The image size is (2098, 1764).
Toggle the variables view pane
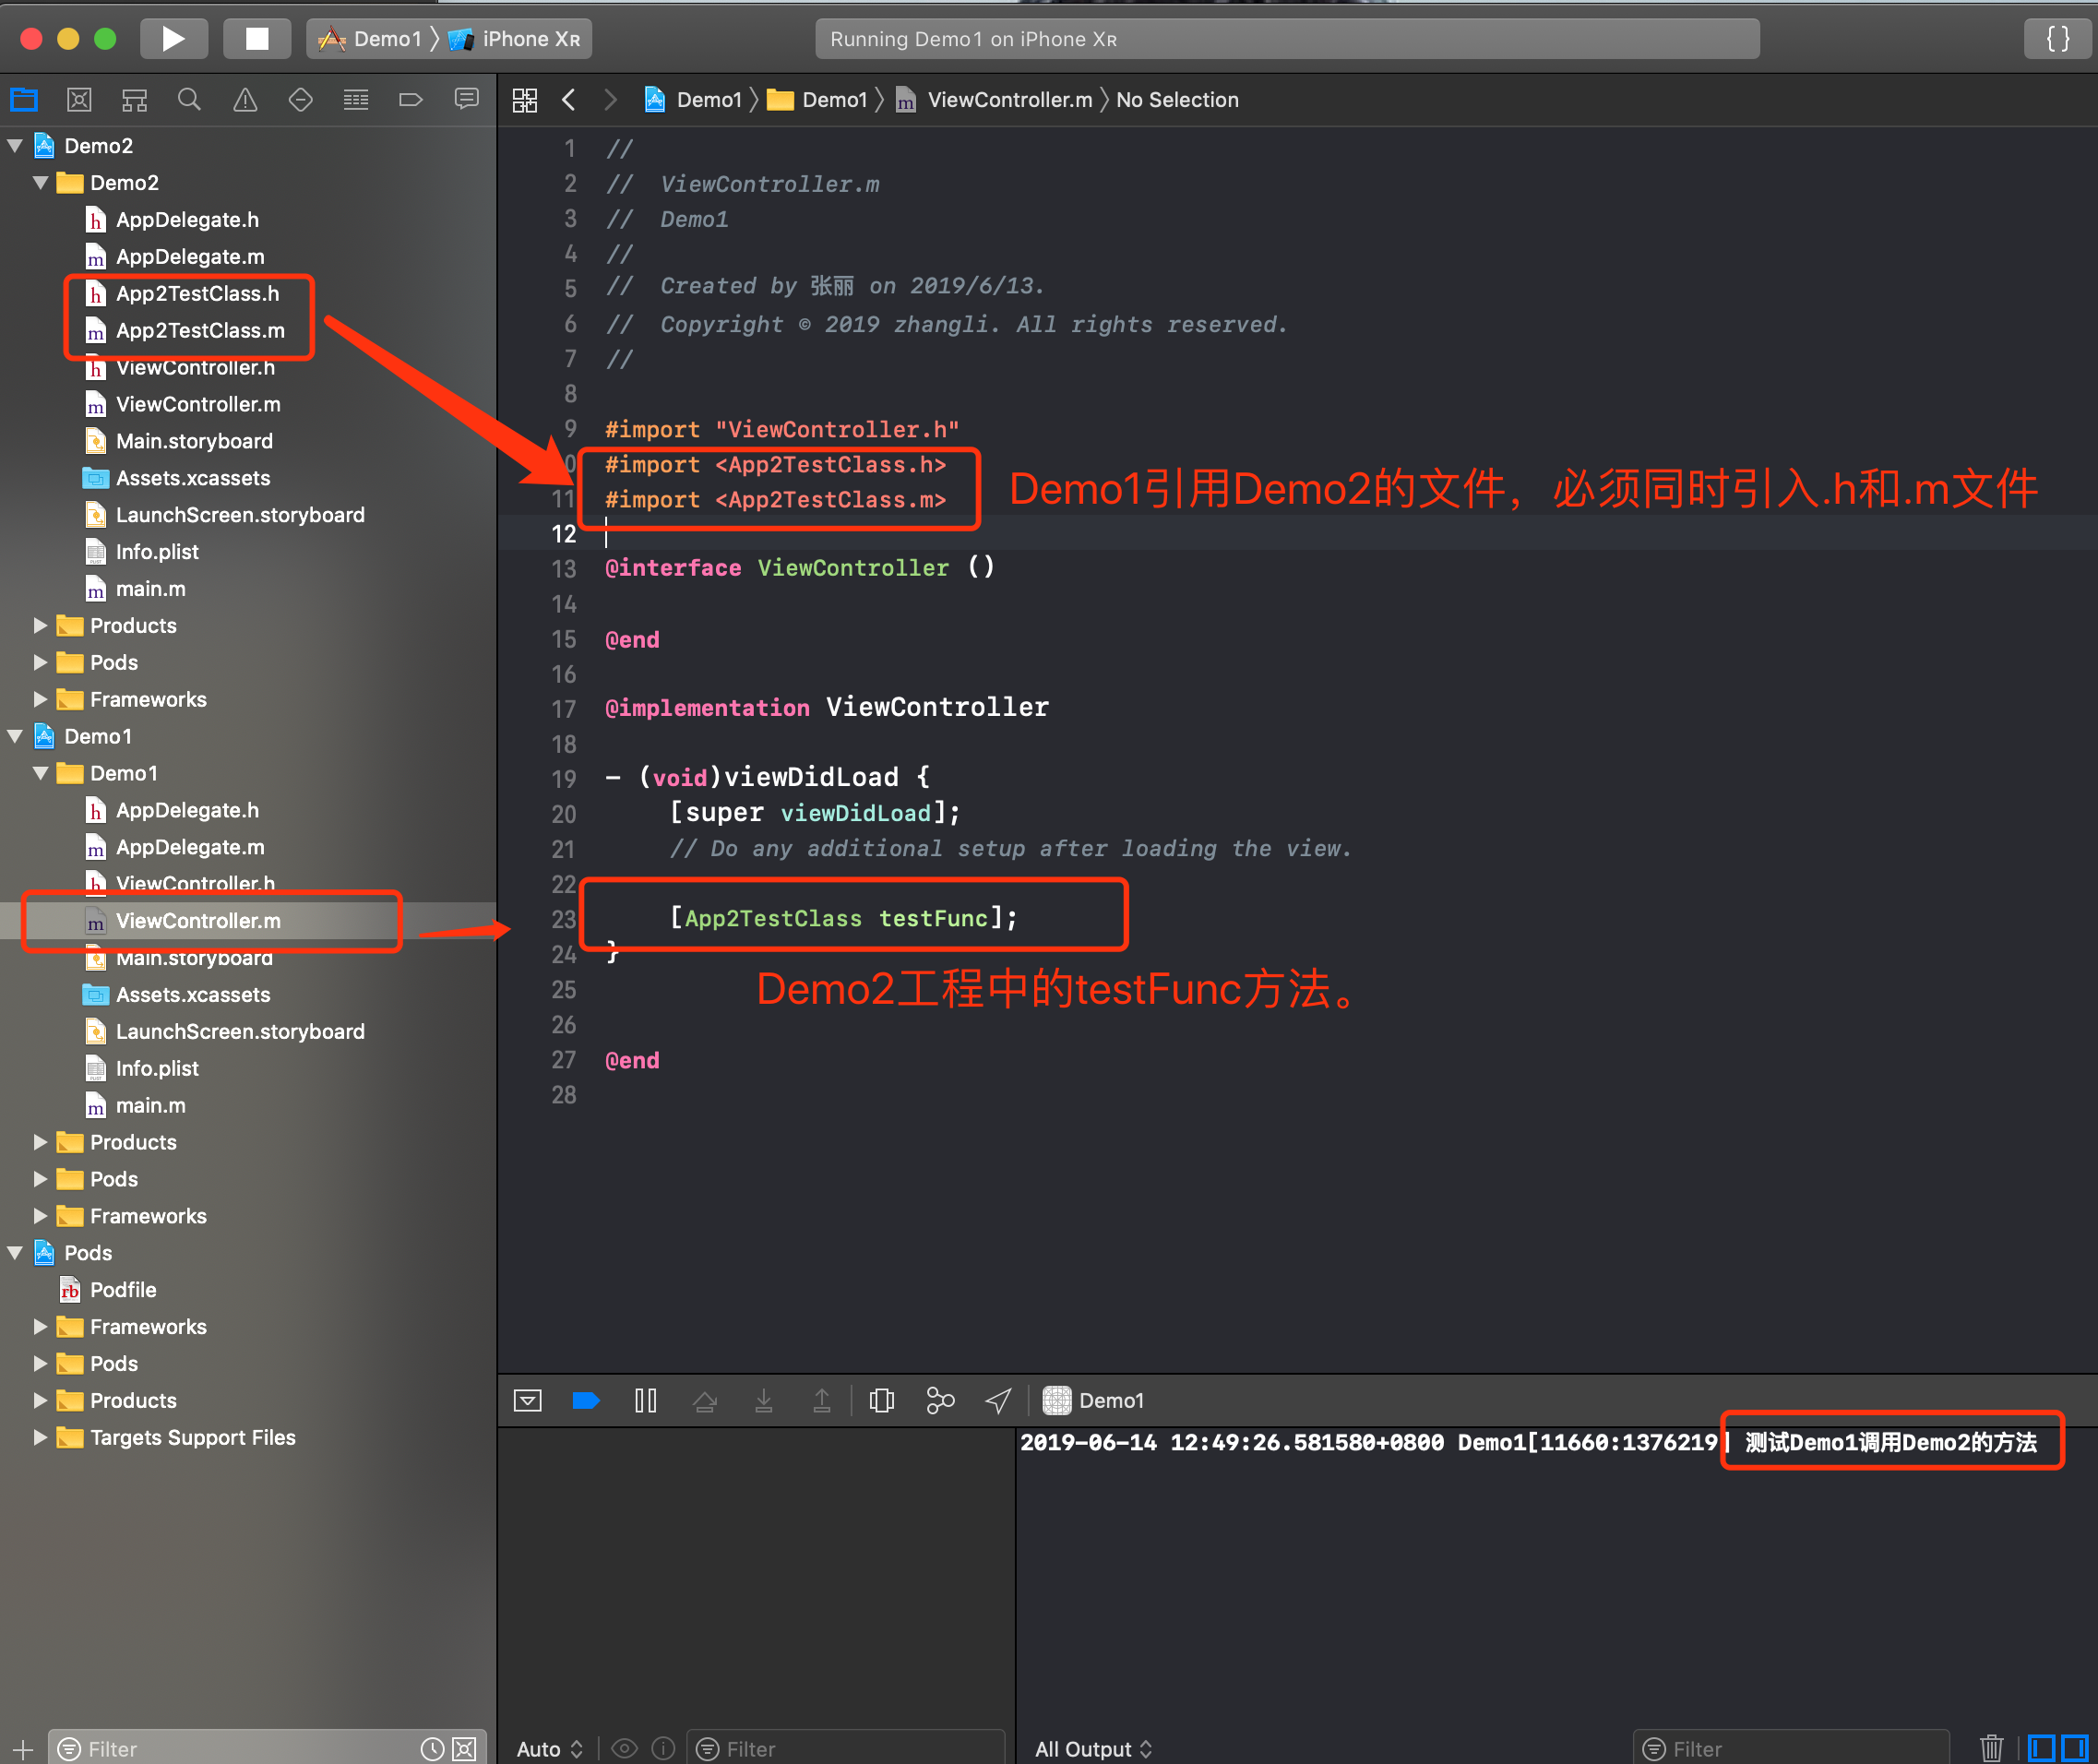tap(2041, 1748)
